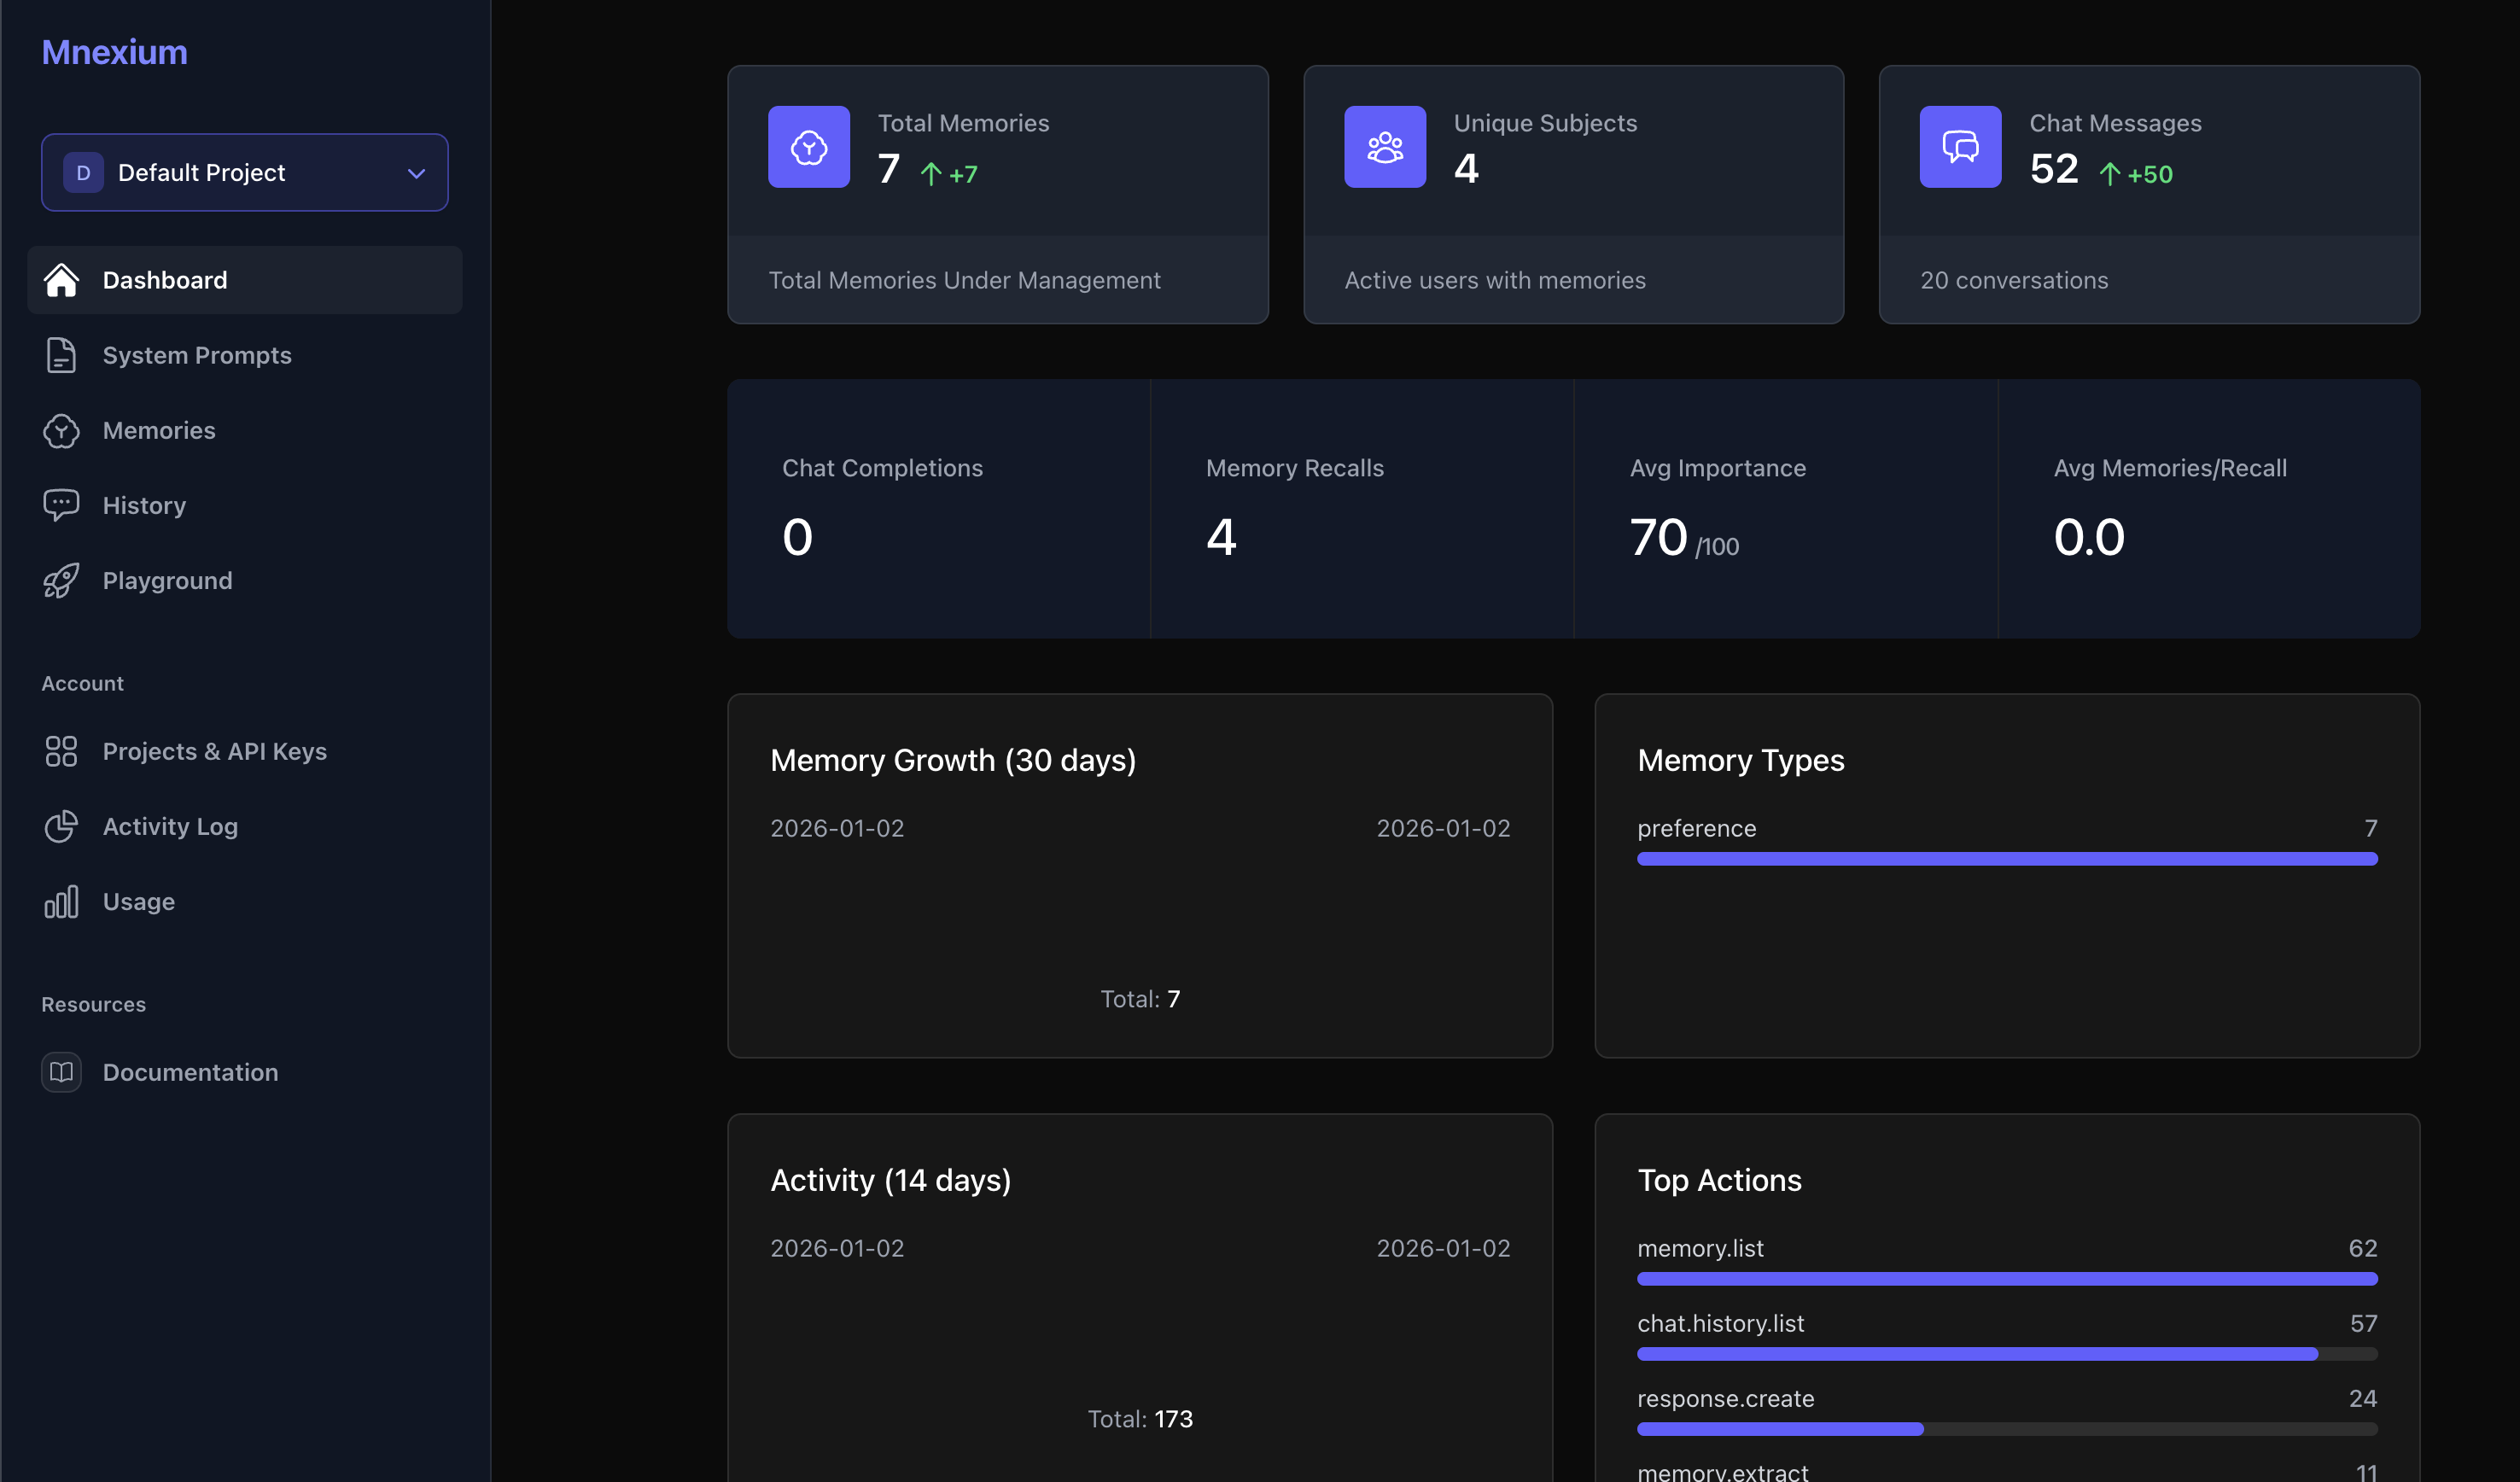2520x1482 pixels.
Task: Click the Documentation book icon
Action: 62,1071
